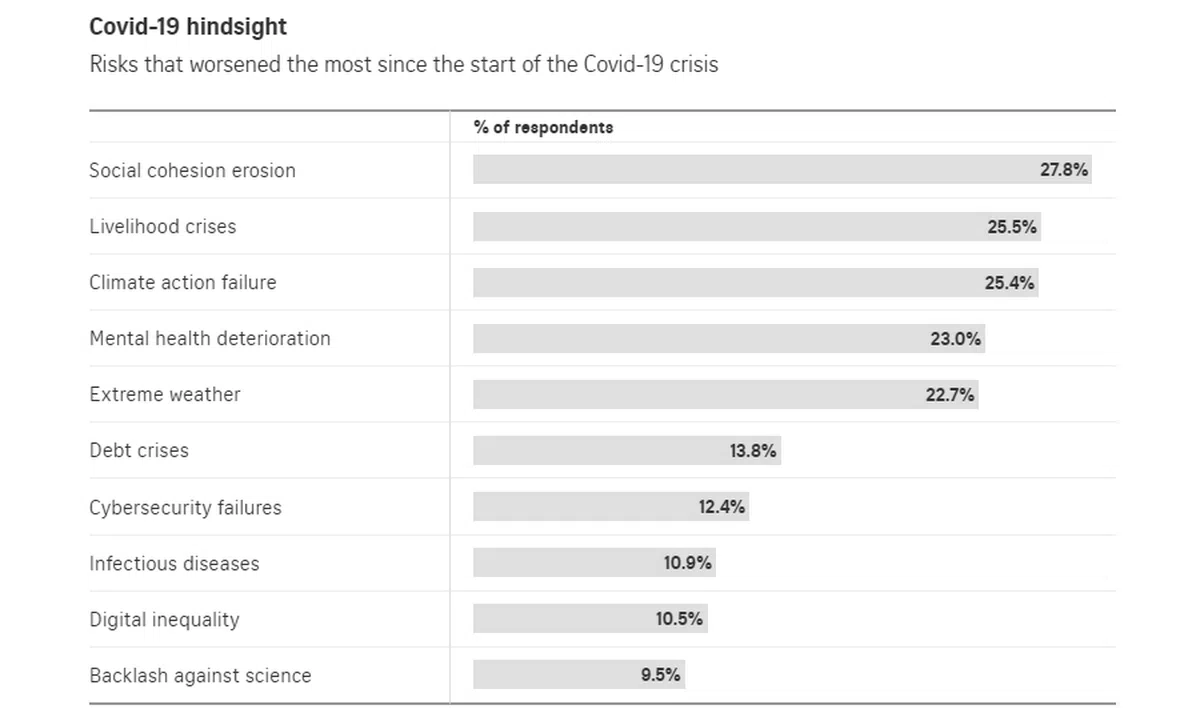Screen dimensions: 1200x721
Task: Click the "Social cohesion erosion" row label
Action: coord(192,171)
